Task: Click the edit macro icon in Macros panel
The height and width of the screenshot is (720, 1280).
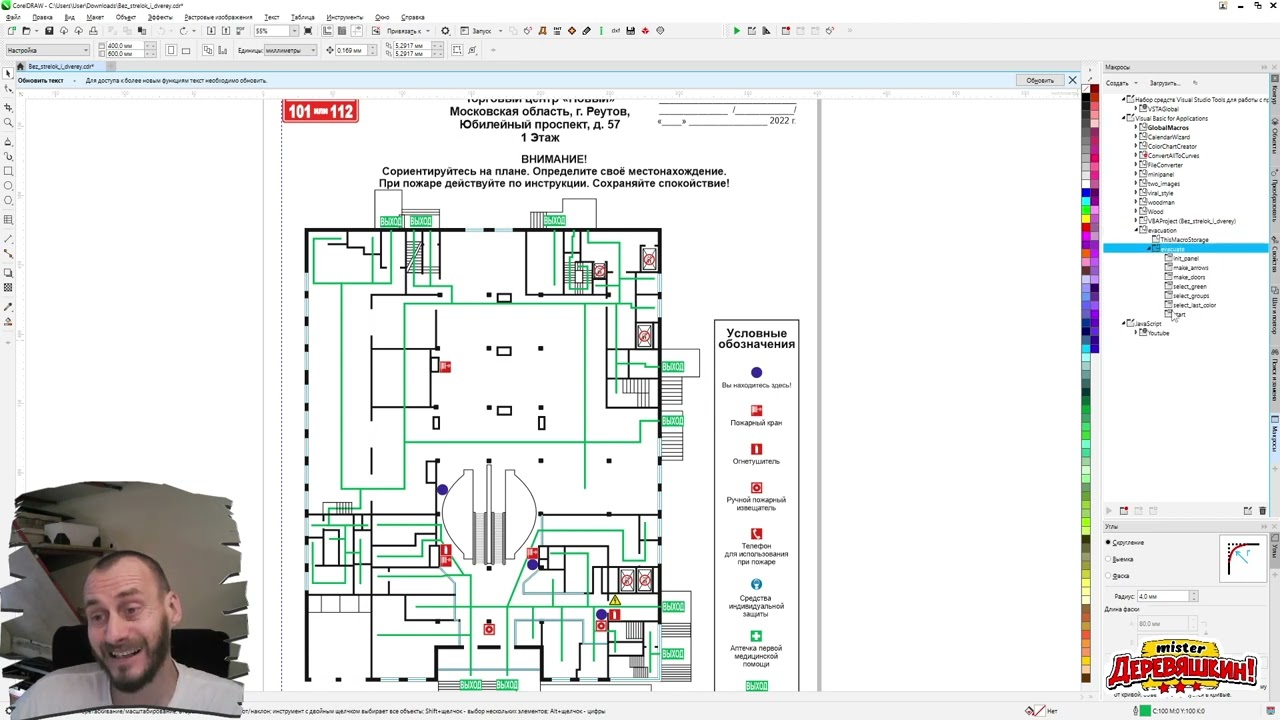Action: [x=1248, y=511]
